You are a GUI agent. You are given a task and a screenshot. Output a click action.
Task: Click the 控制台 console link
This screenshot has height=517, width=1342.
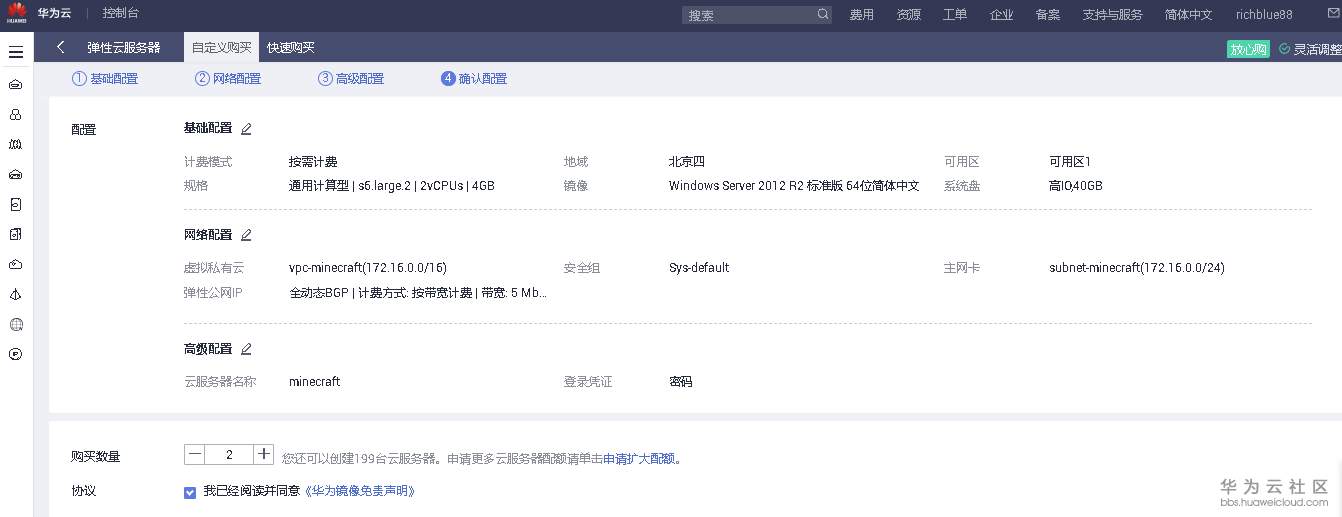click(121, 14)
